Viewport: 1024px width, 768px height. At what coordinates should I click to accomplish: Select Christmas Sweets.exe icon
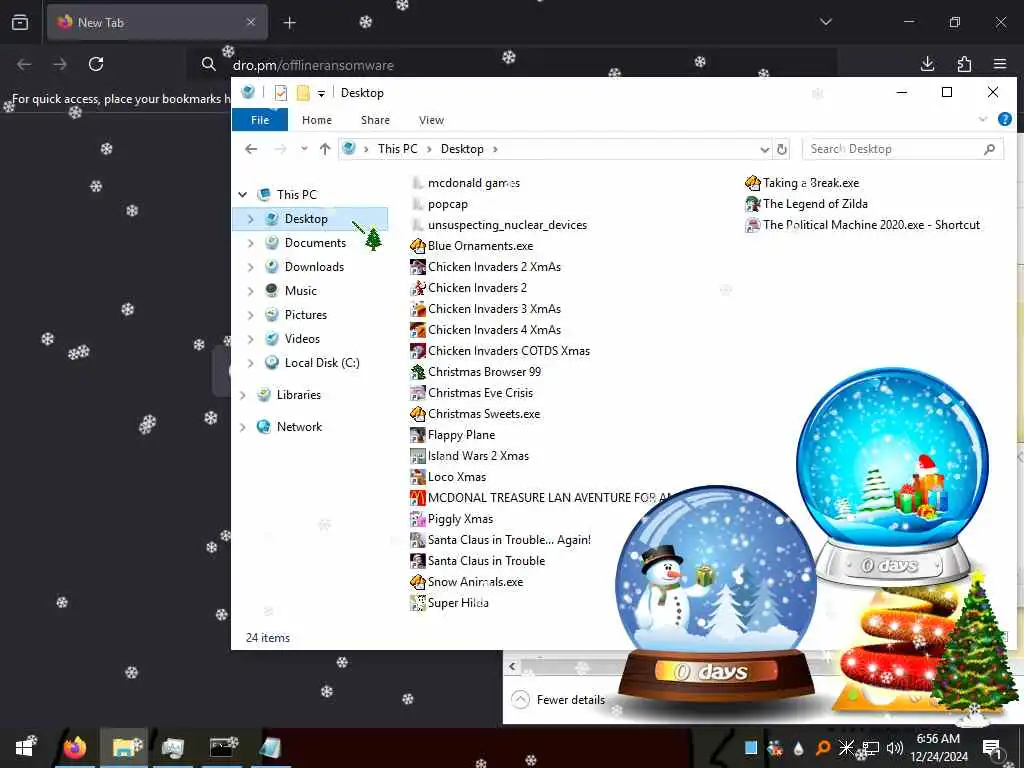click(417, 414)
